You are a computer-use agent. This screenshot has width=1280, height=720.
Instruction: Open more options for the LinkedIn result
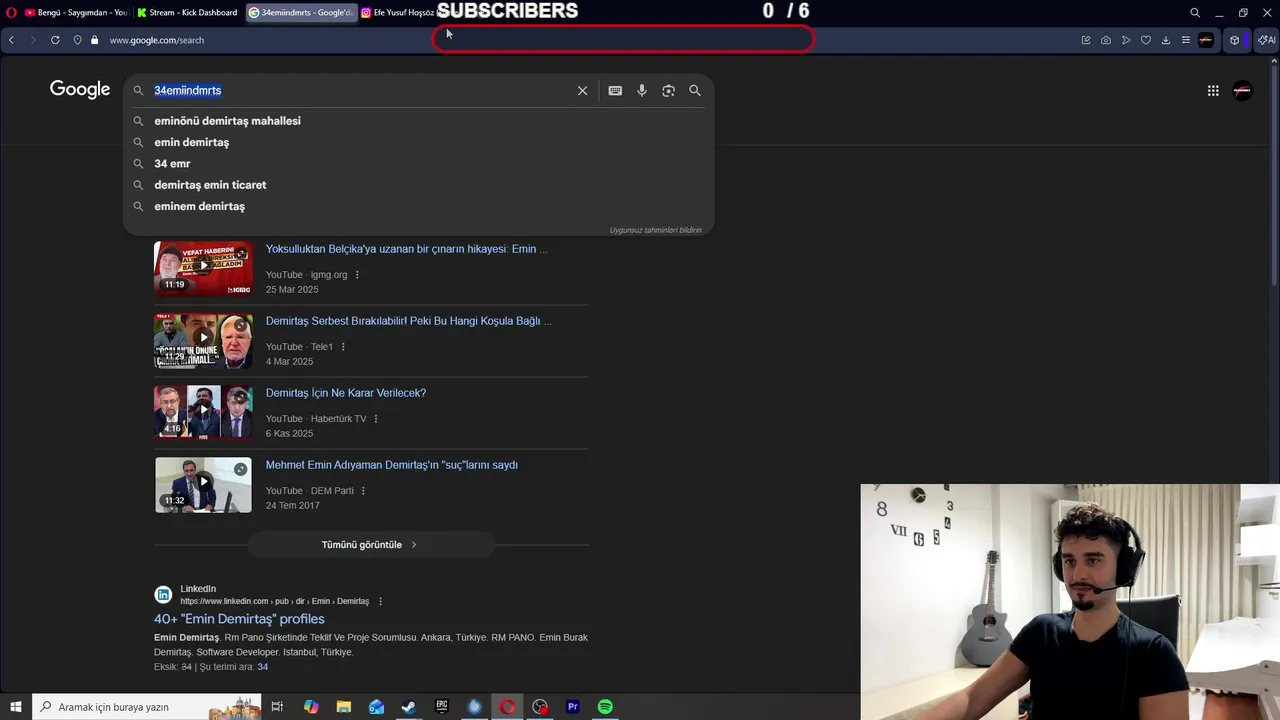[x=380, y=601]
